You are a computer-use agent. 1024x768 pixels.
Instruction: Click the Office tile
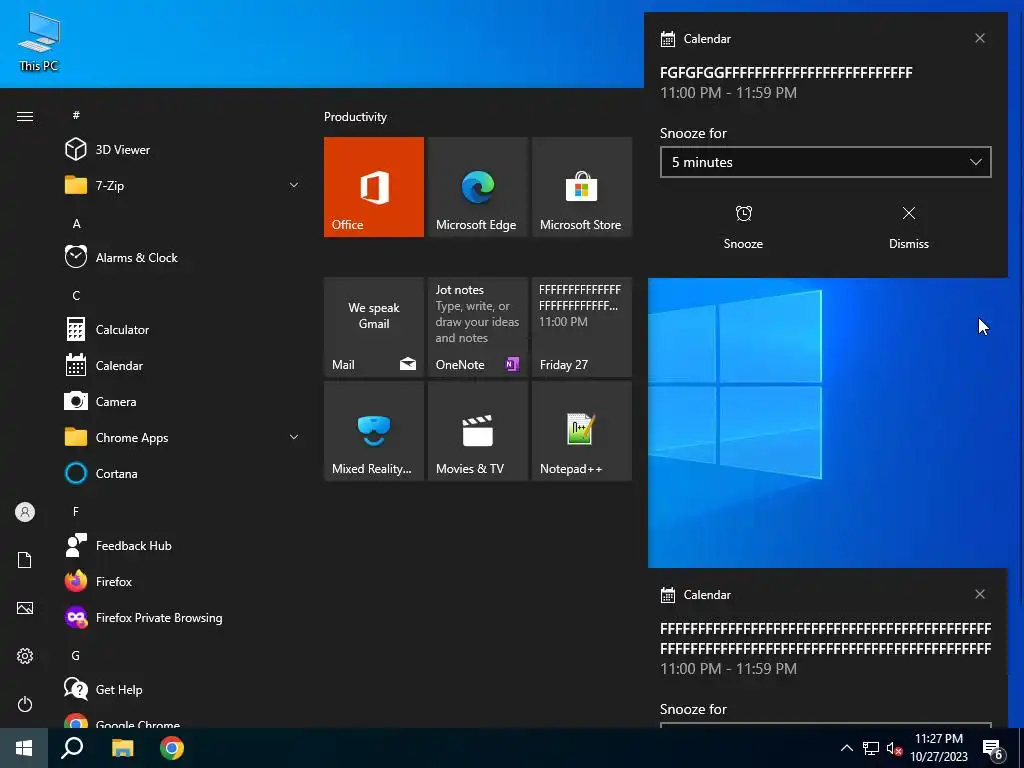374,187
